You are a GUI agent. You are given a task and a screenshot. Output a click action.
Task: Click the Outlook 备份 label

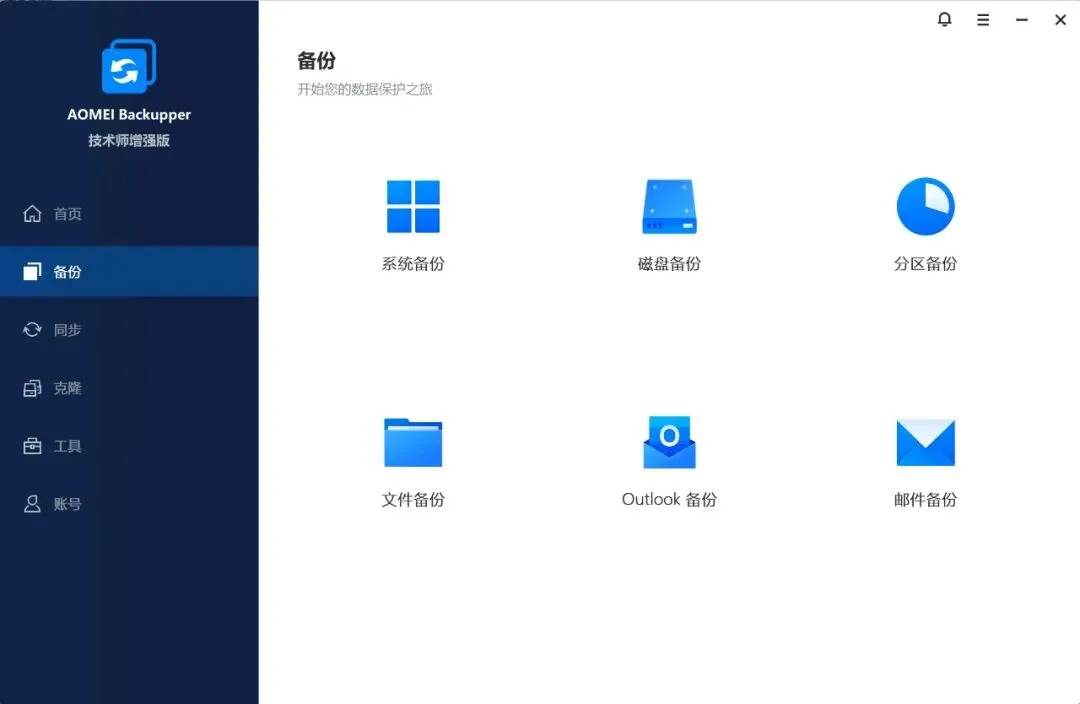(669, 499)
